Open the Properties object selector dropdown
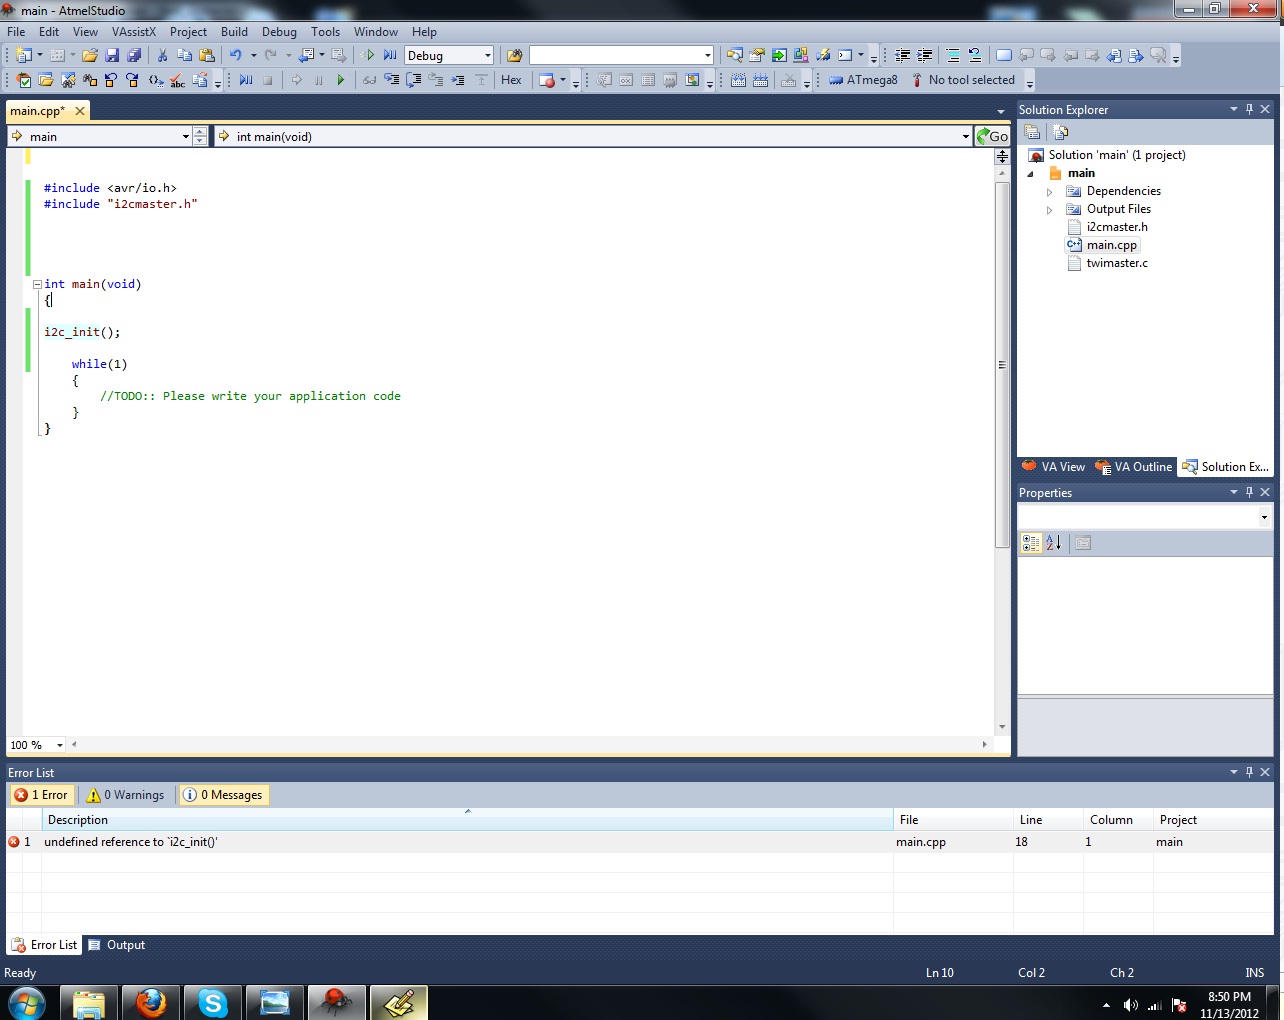The height and width of the screenshot is (1020, 1284). click(1264, 517)
